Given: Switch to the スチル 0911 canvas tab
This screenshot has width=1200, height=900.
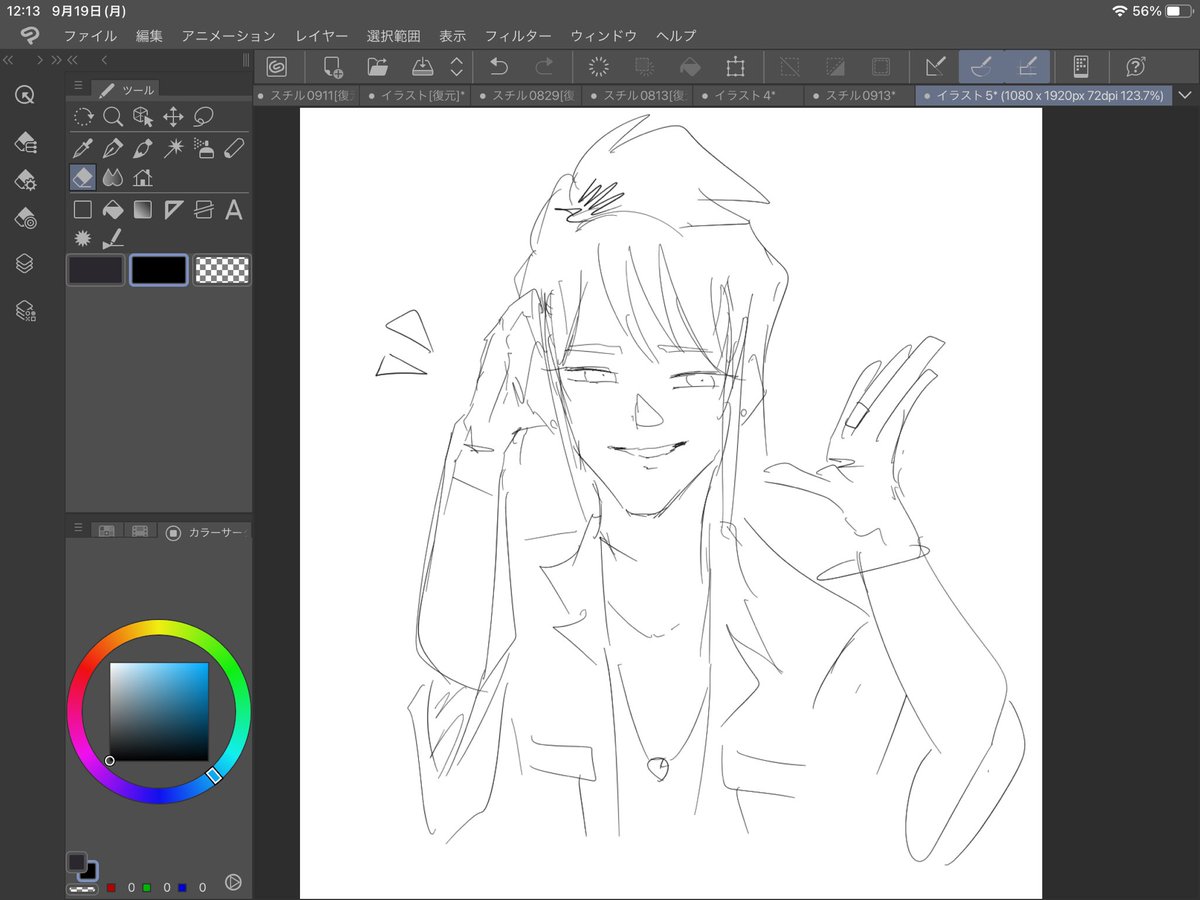Looking at the screenshot, I should click(305, 96).
